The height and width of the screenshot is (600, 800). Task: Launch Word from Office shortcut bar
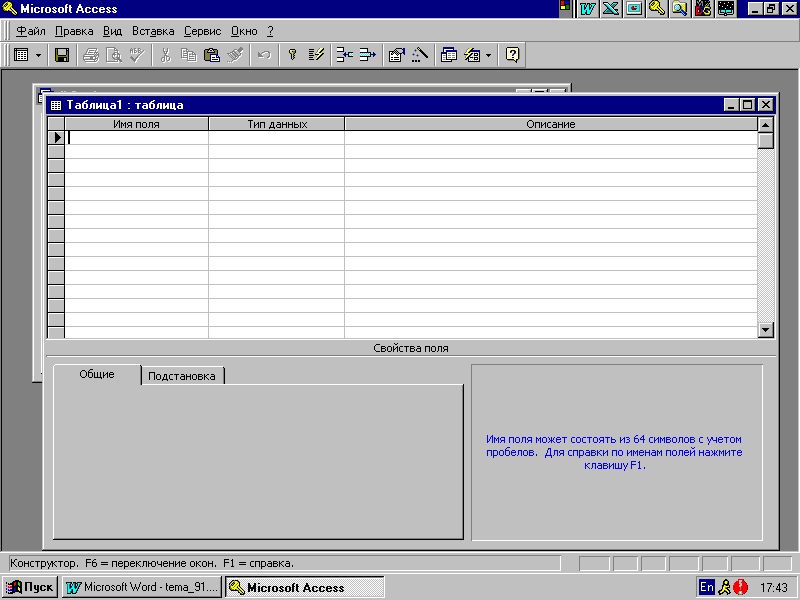(588, 9)
